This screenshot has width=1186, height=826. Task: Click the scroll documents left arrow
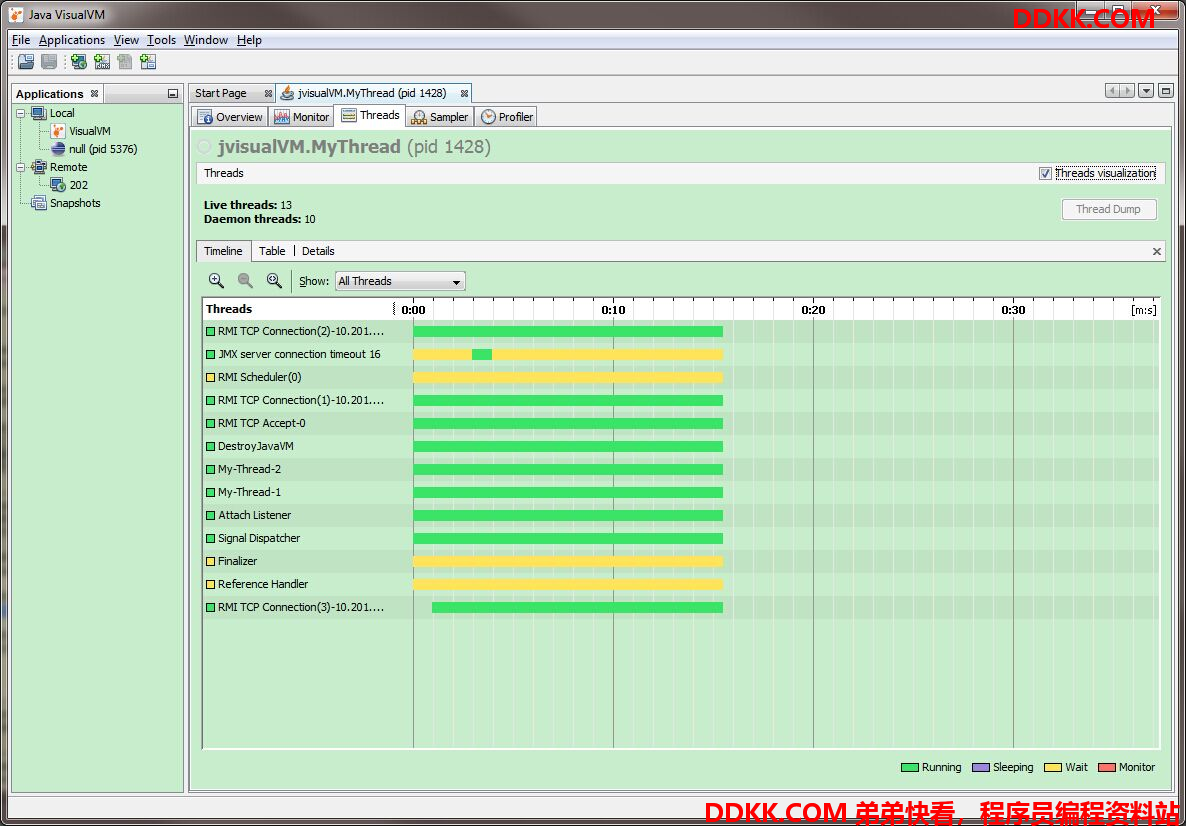1113,92
